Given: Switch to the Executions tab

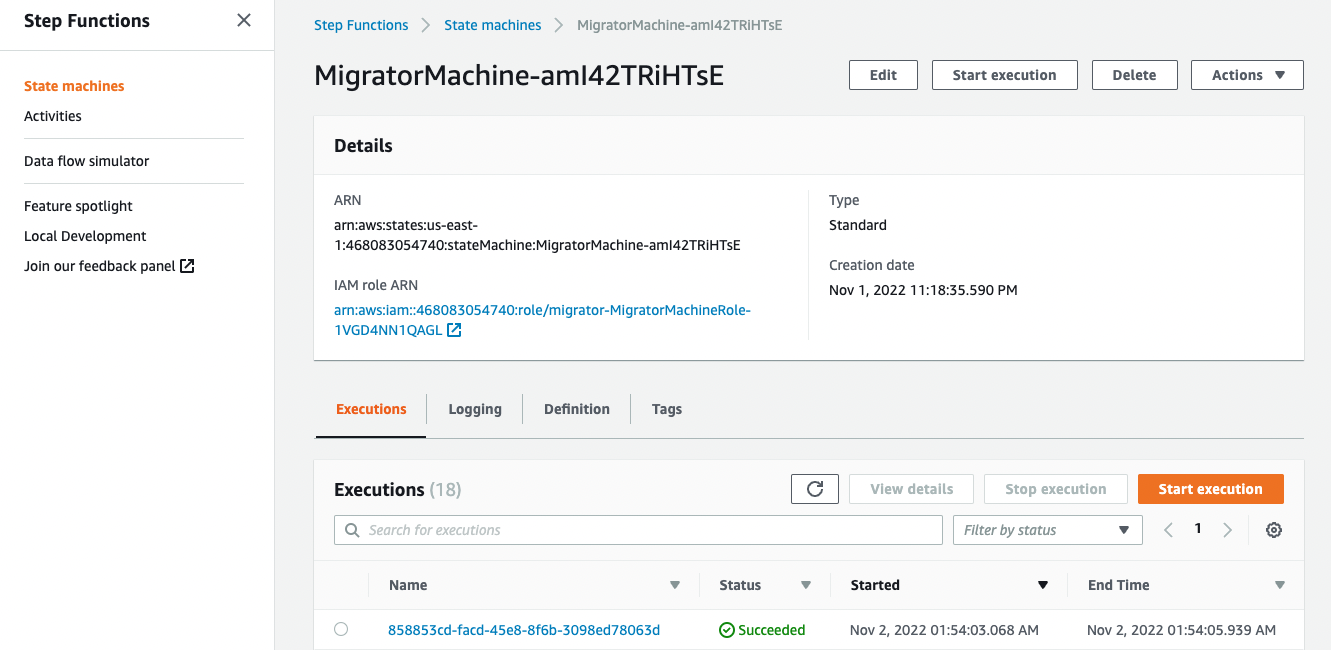Looking at the screenshot, I should 371,409.
